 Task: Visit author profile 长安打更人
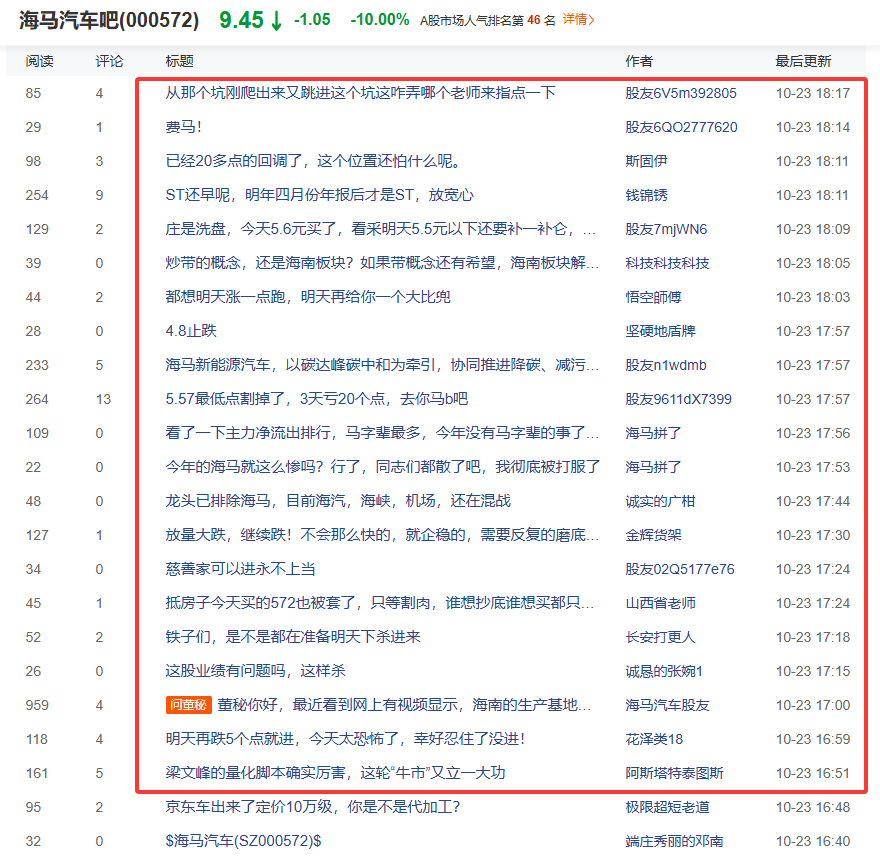tap(661, 637)
